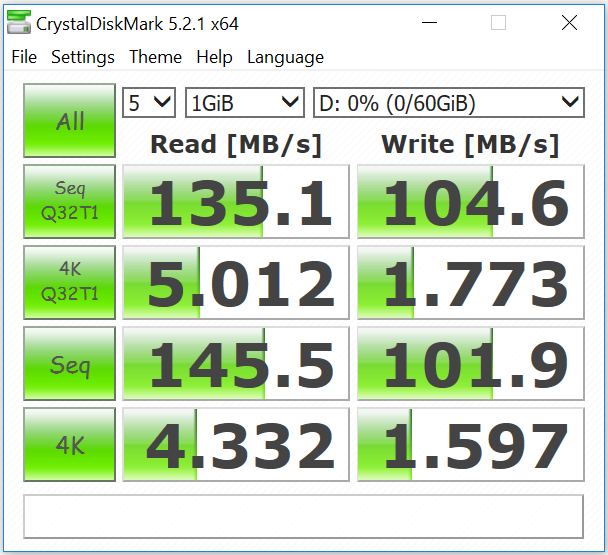The image size is (608, 555).
Task: Click the 135.1 Seq Q32T1 read result
Action: (x=235, y=203)
